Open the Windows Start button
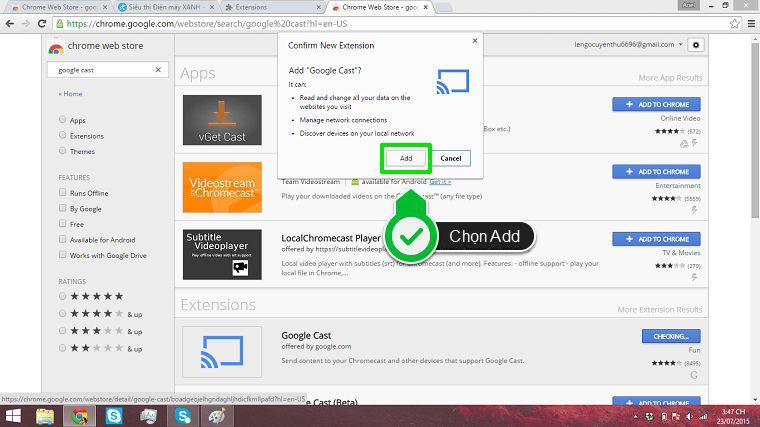This screenshot has width=760, height=427. coord(13,416)
